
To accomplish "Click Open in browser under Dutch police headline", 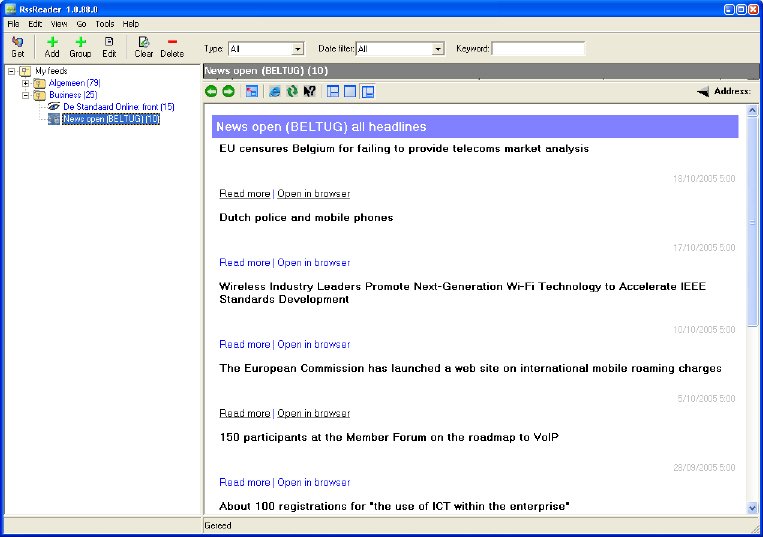I will [313, 263].
